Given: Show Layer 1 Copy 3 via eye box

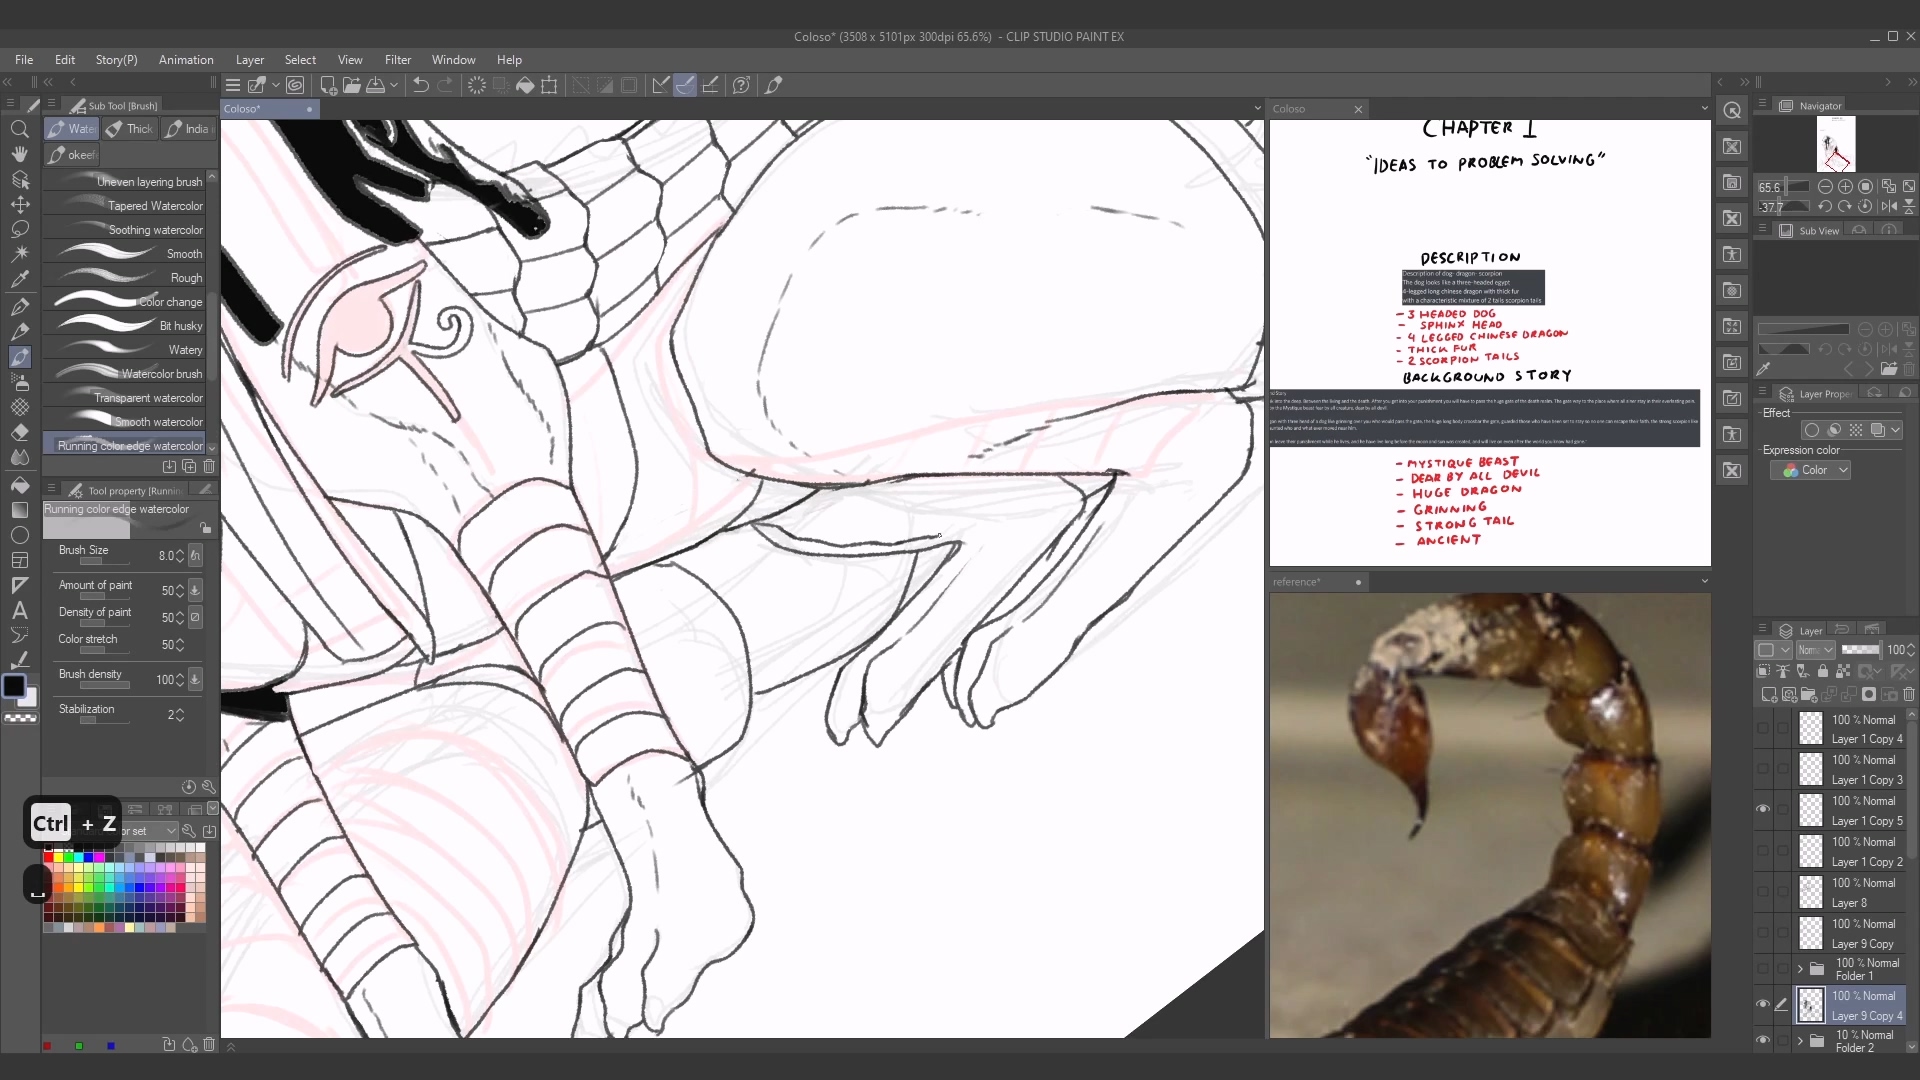Looking at the screenshot, I should [1763, 769].
